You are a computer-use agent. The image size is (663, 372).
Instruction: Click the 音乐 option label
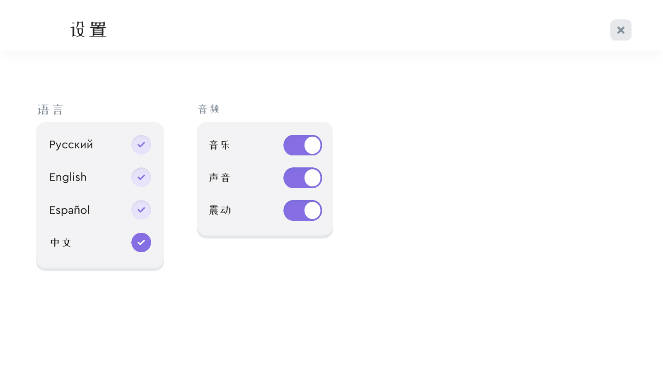[x=219, y=145]
